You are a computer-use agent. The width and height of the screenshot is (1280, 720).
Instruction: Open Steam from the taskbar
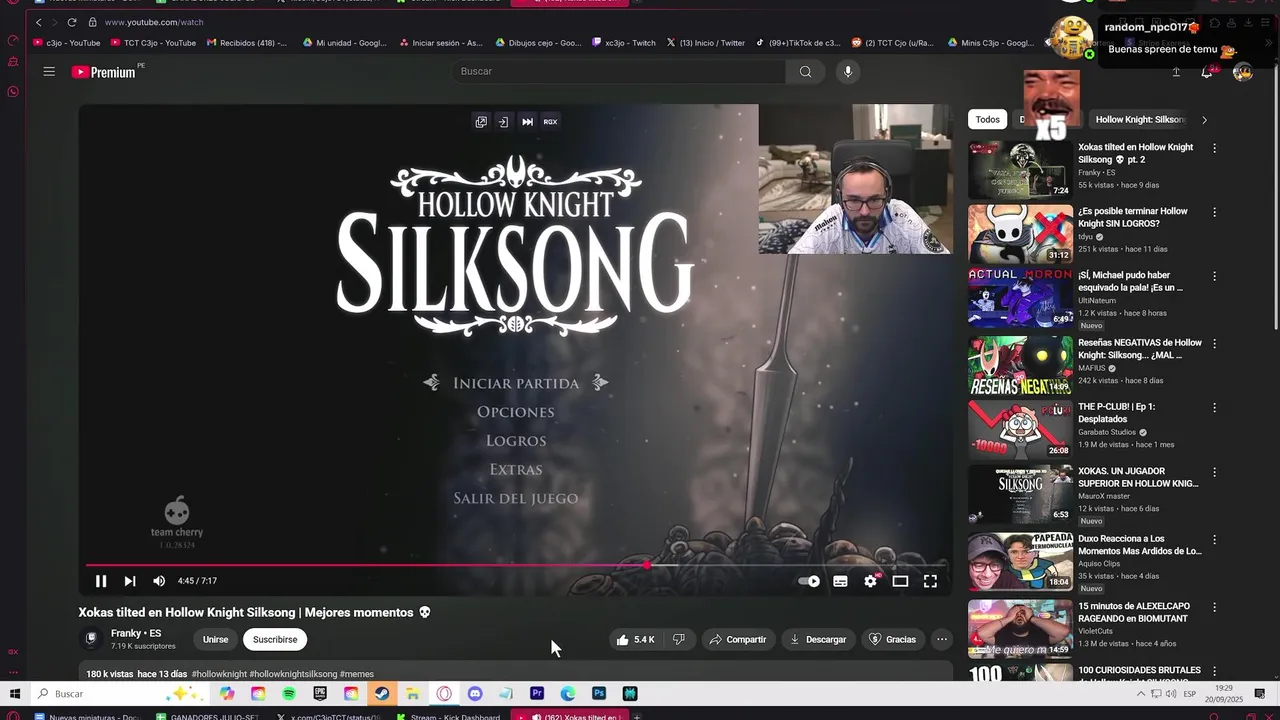(382, 694)
